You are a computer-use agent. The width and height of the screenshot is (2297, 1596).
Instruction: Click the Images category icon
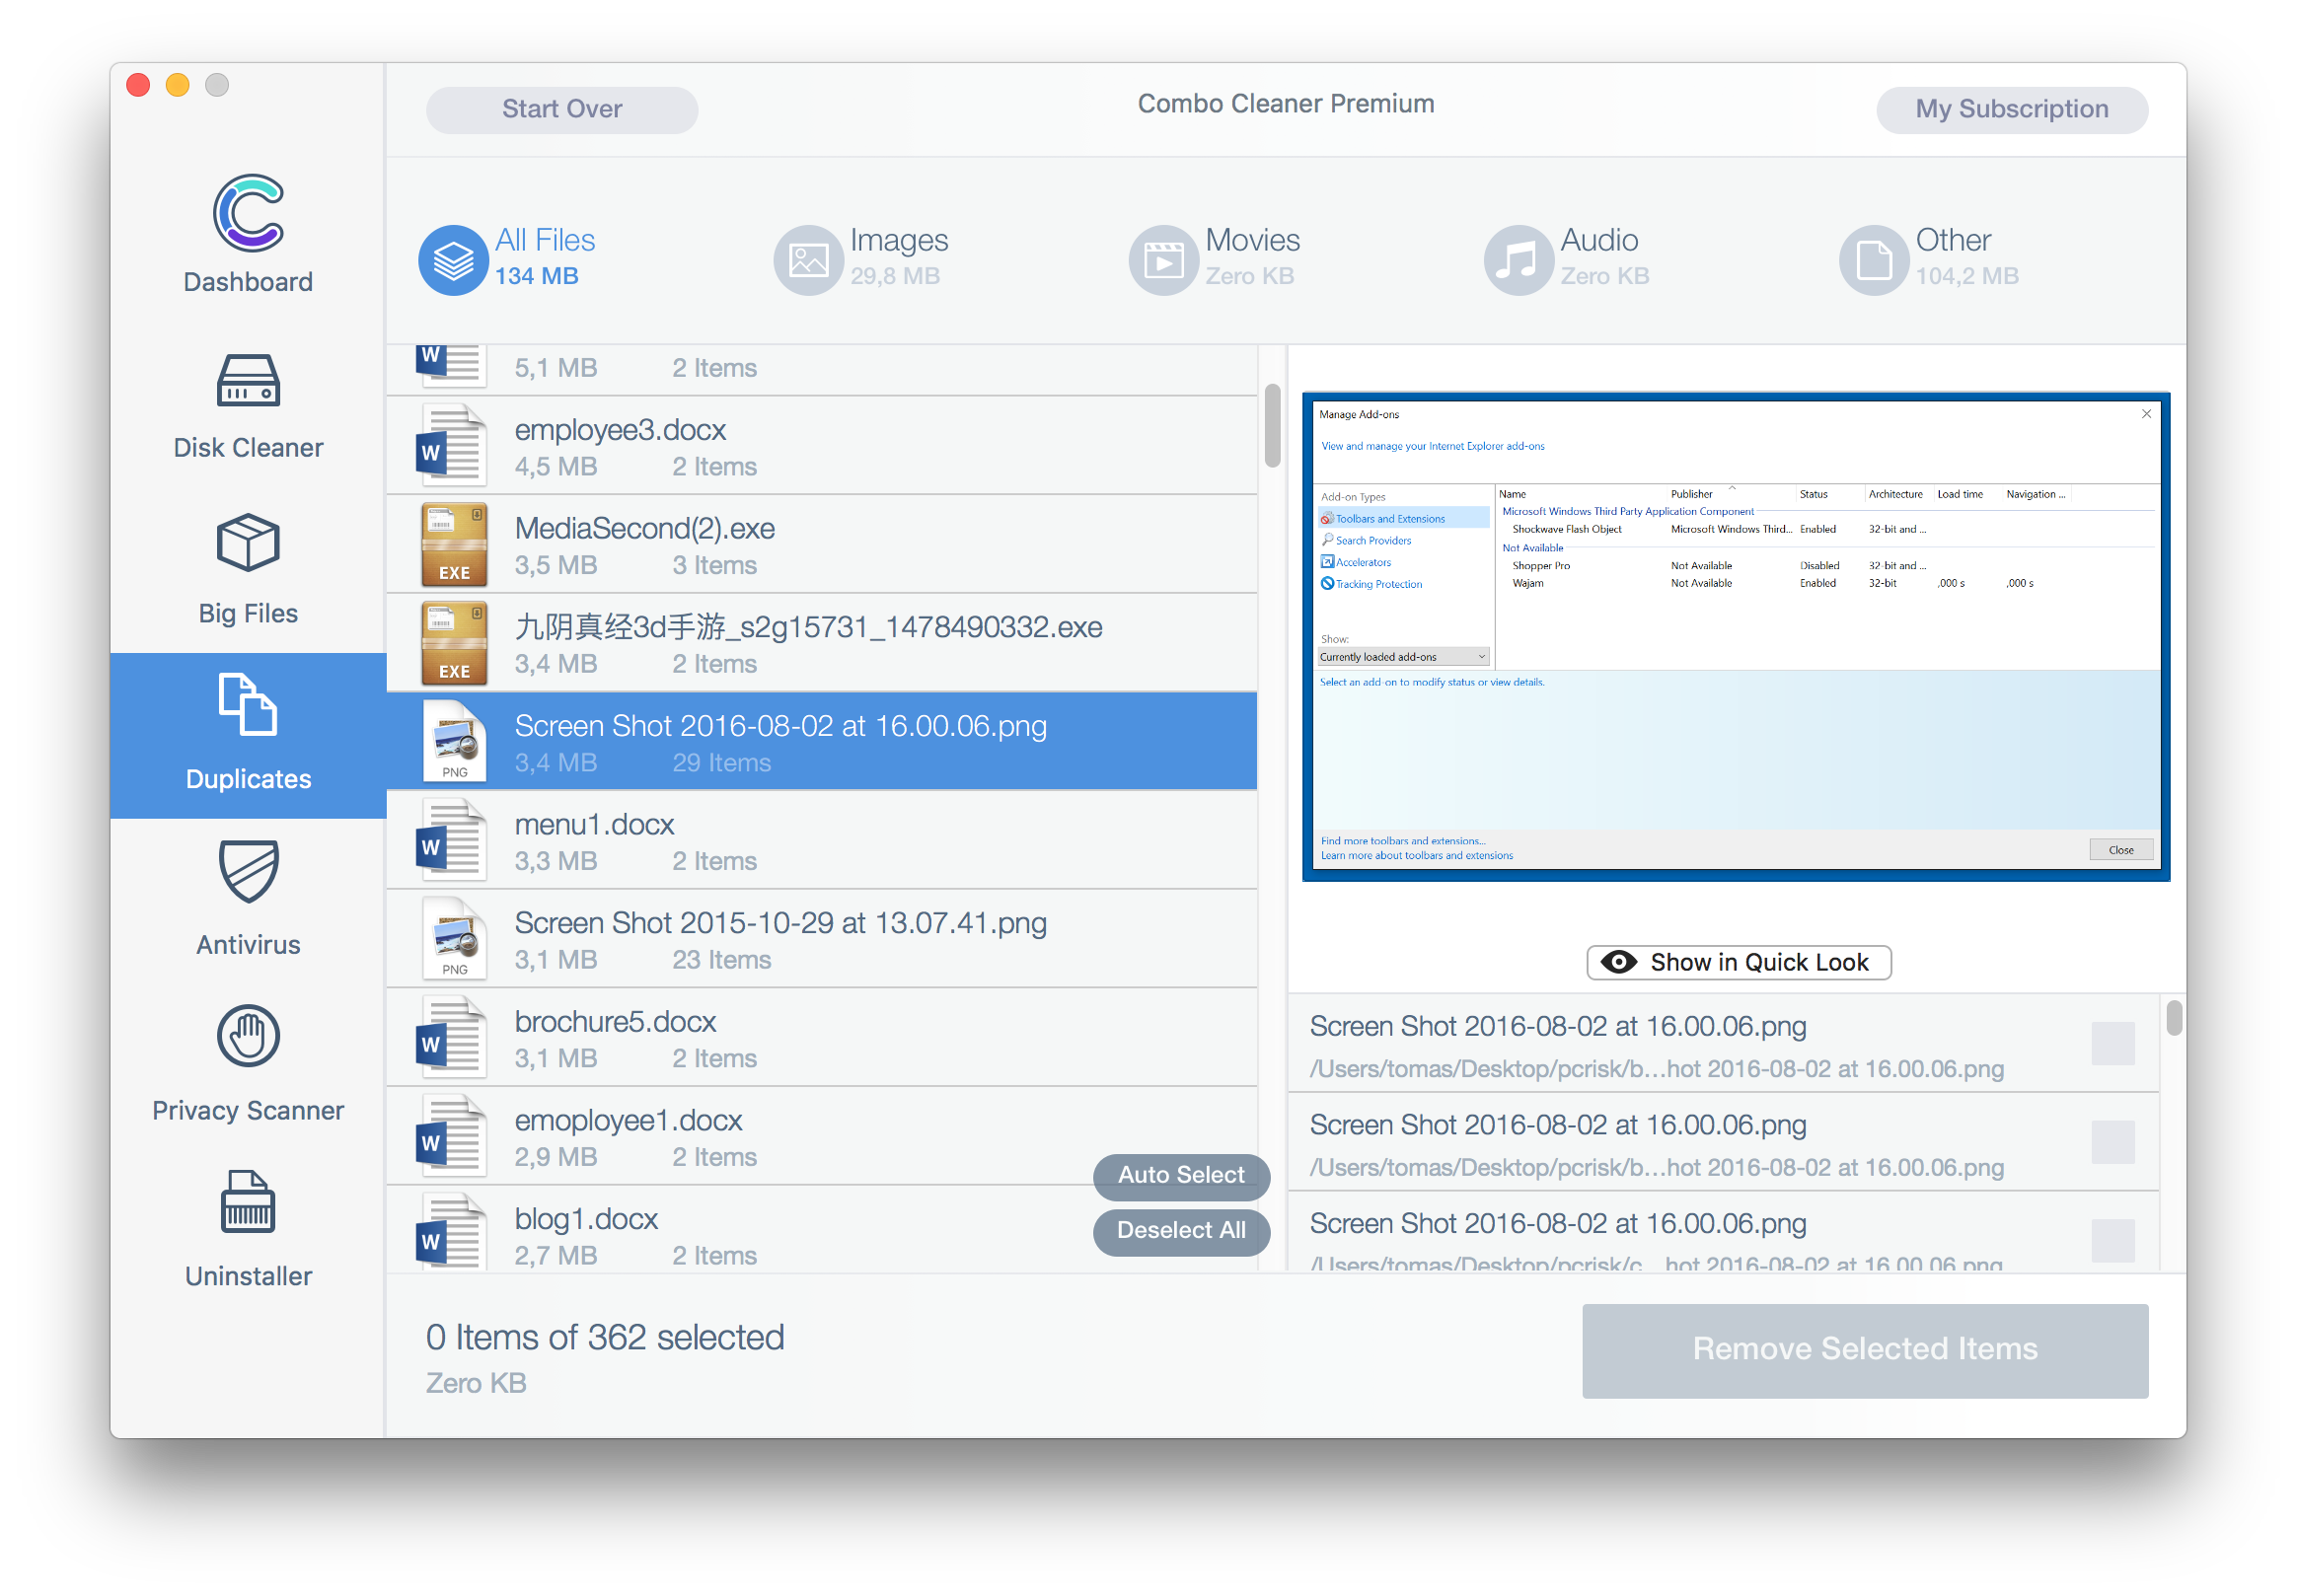click(808, 260)
